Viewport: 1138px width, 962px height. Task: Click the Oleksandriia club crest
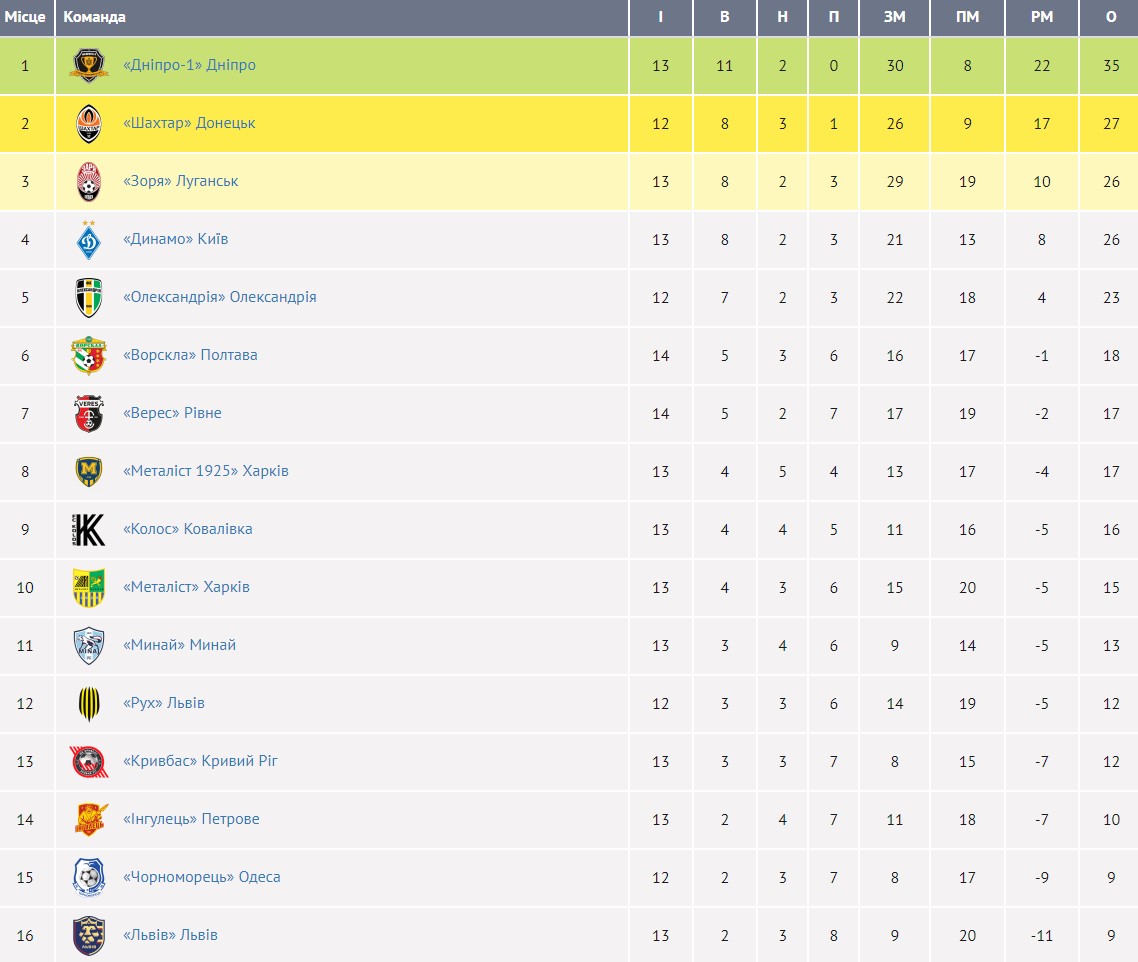pos(89,298)
